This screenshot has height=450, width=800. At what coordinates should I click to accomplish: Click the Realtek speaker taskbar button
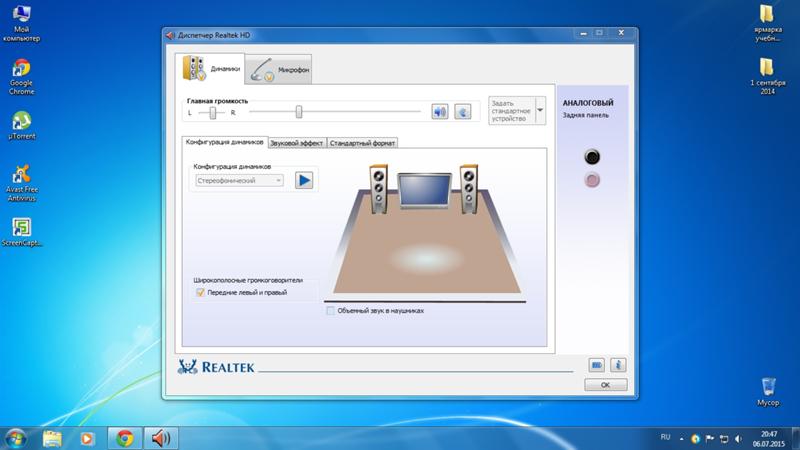tap(161, 438)
